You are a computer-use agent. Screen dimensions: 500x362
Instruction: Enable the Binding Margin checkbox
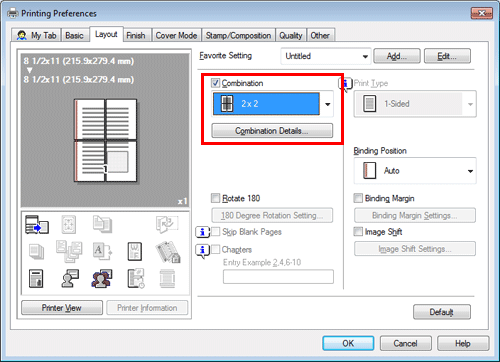358,198
